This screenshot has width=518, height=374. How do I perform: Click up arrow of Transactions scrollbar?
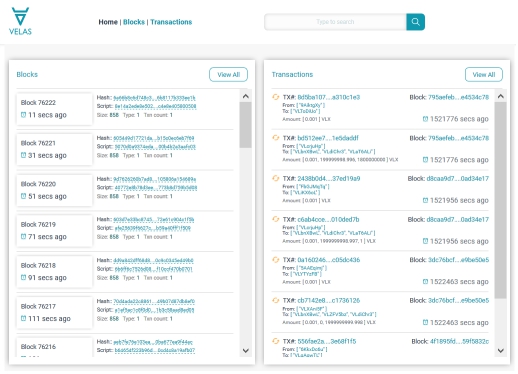[500, 96]
